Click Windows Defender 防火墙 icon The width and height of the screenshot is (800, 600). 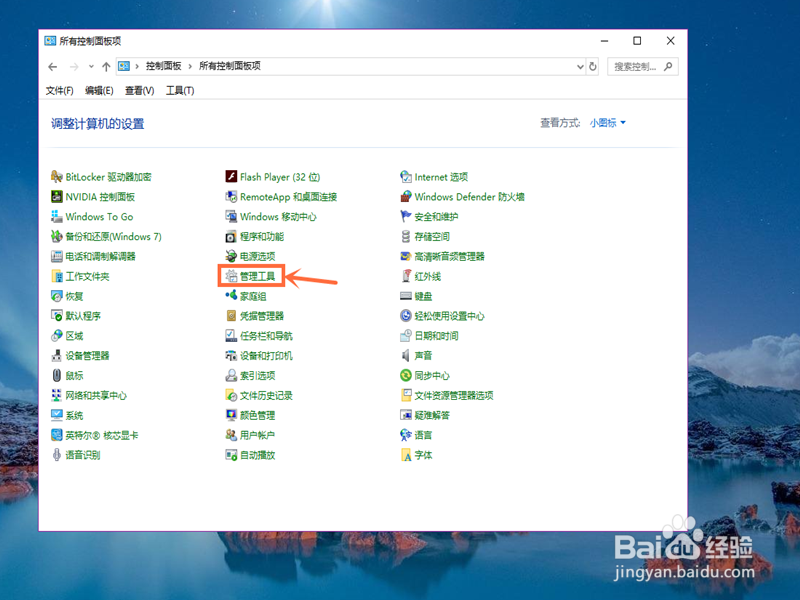406,196
